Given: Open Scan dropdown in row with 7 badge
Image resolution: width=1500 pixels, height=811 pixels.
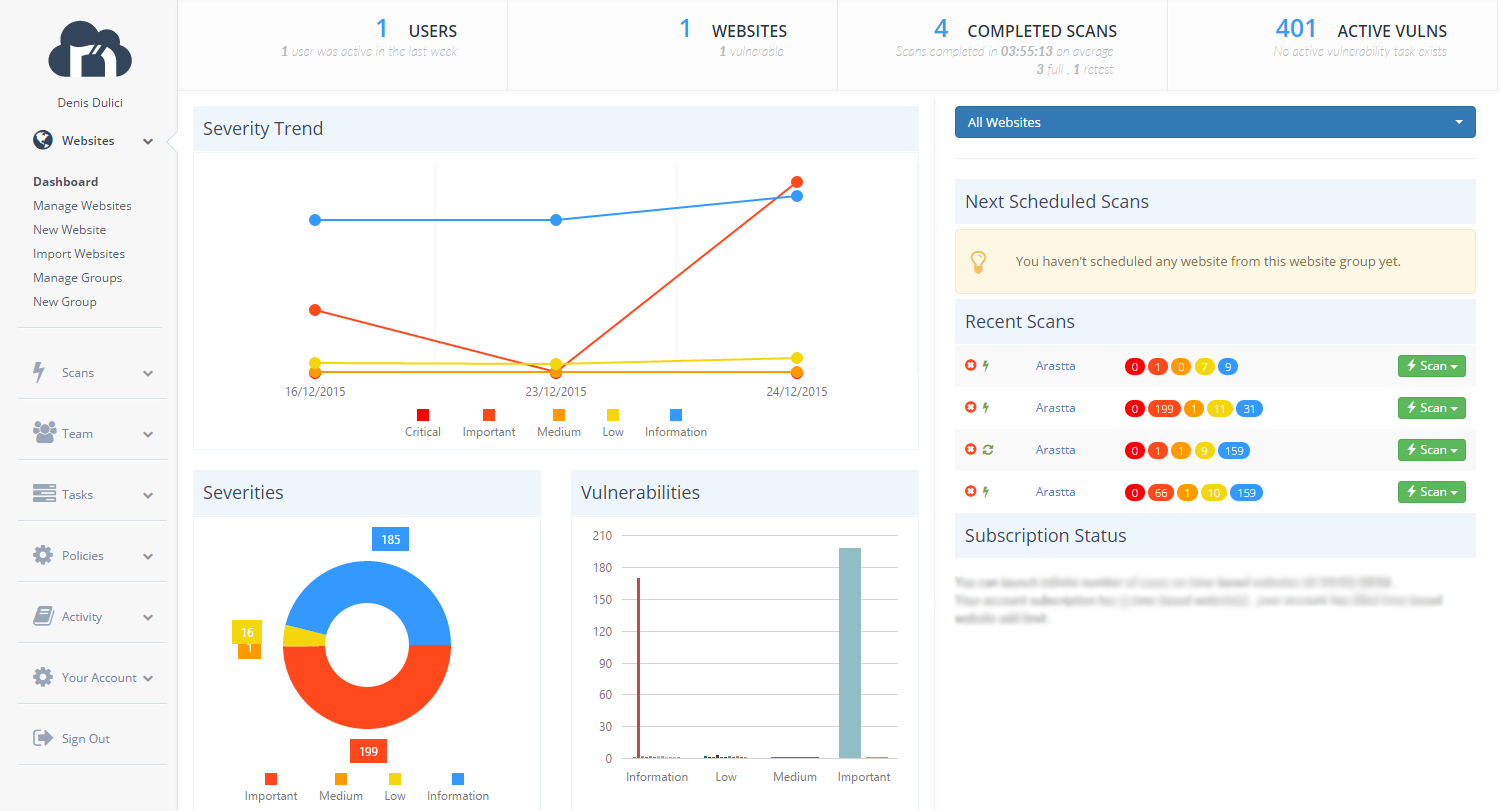Looking at the screenshot, I should click(x=1431, y=366).
